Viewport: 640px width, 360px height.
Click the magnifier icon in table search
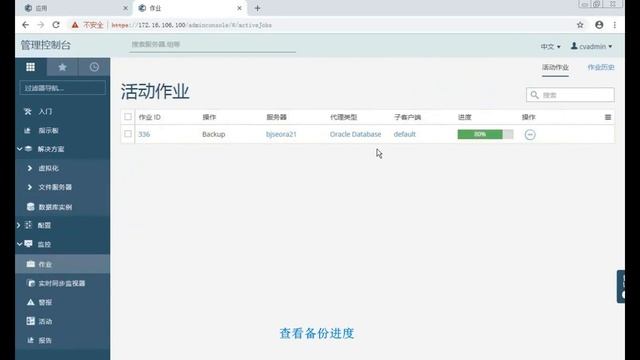[534, 95]
